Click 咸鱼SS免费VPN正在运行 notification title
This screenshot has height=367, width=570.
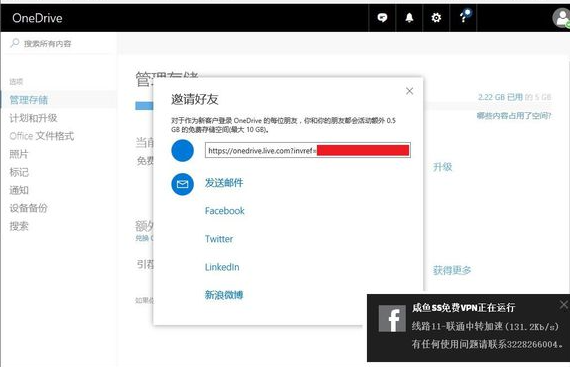[463, 308]
